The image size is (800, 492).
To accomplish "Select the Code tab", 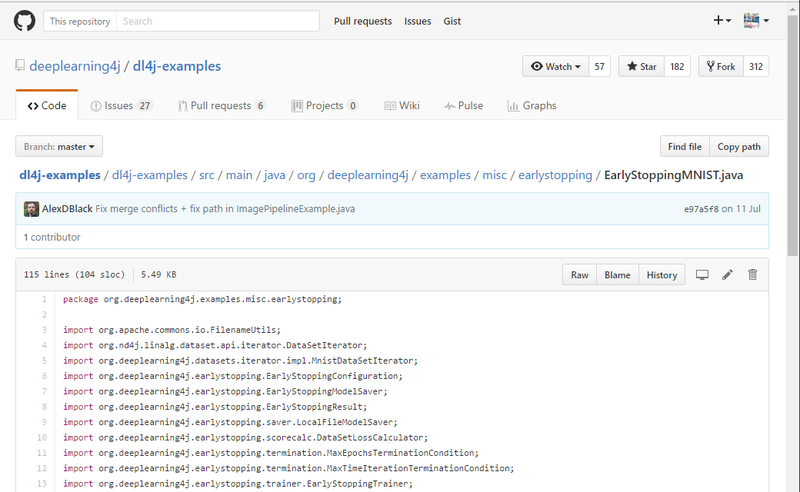I will (x=47, y=106).
